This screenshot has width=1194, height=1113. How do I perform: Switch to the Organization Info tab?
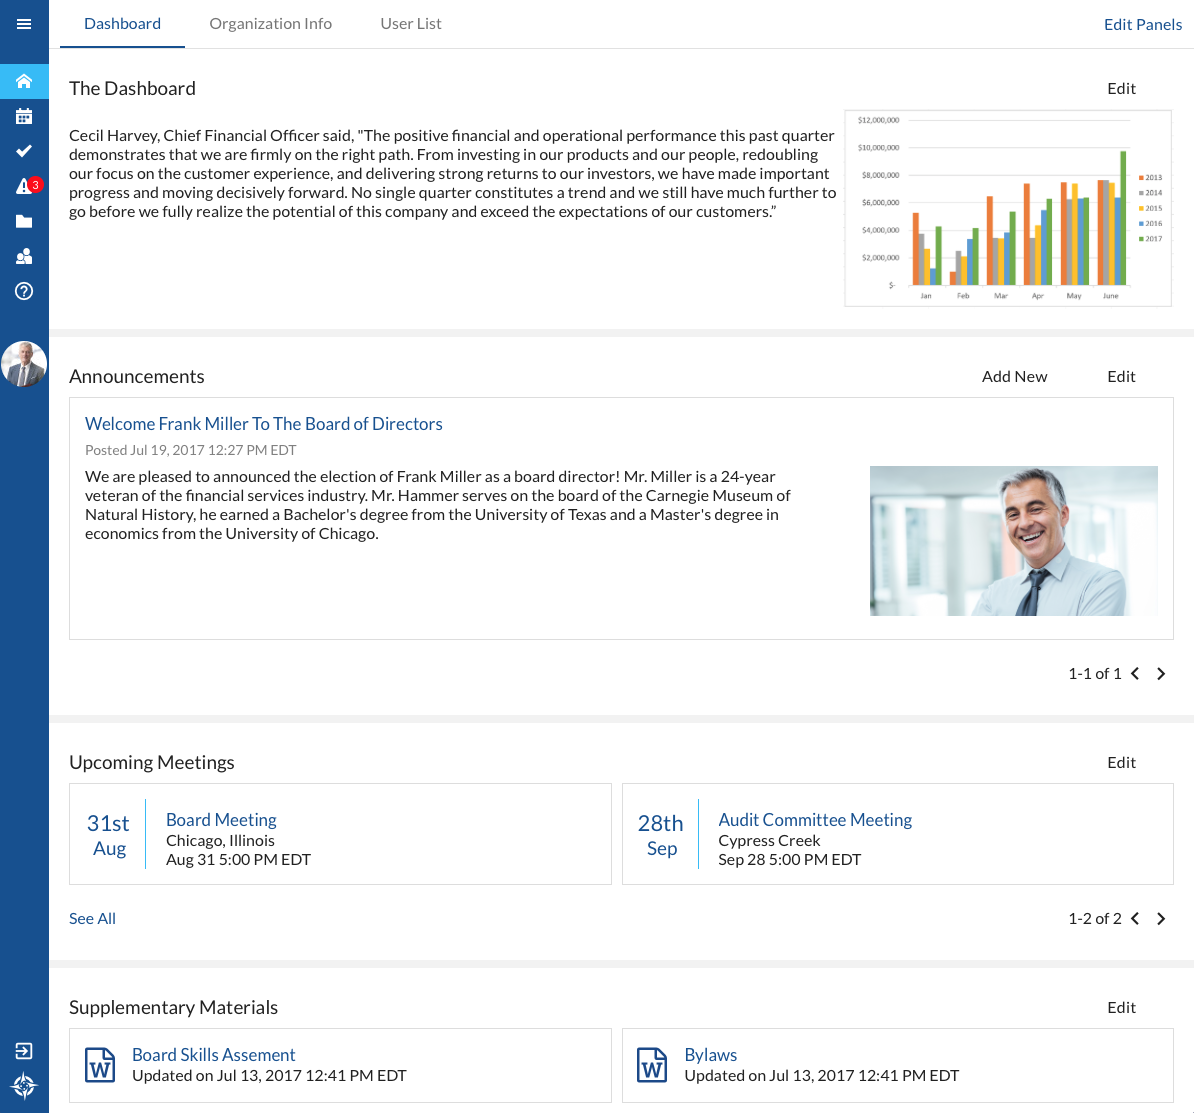pos(270,23)
